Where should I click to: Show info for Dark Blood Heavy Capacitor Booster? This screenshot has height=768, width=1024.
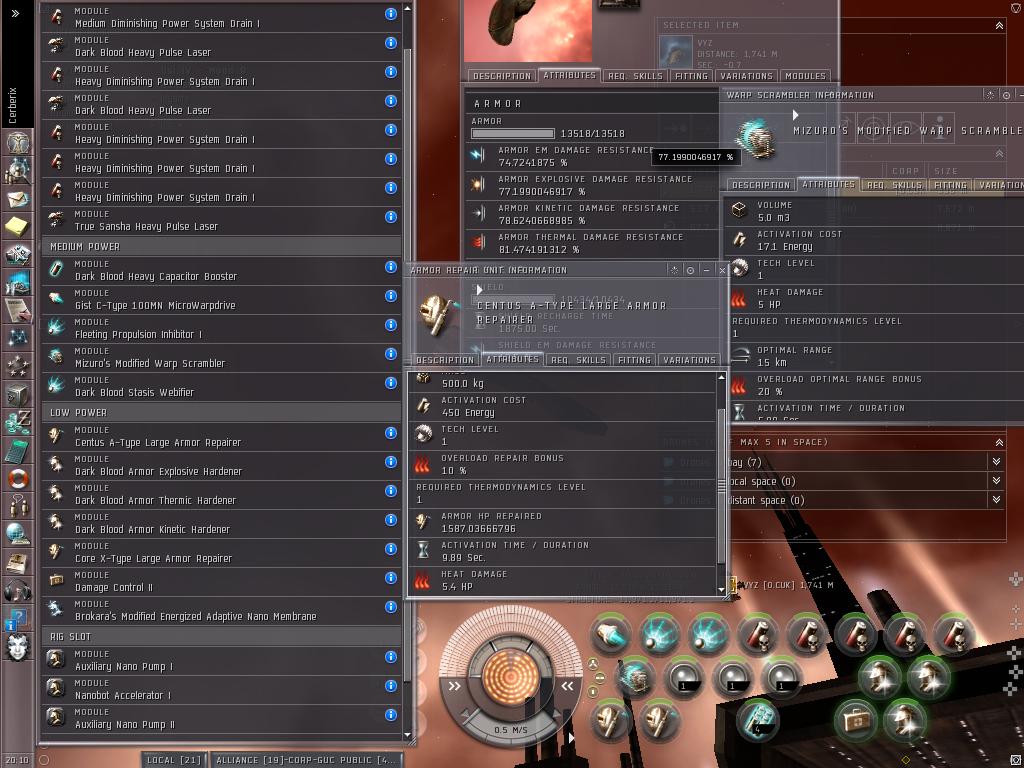click(x=391, y=266)
